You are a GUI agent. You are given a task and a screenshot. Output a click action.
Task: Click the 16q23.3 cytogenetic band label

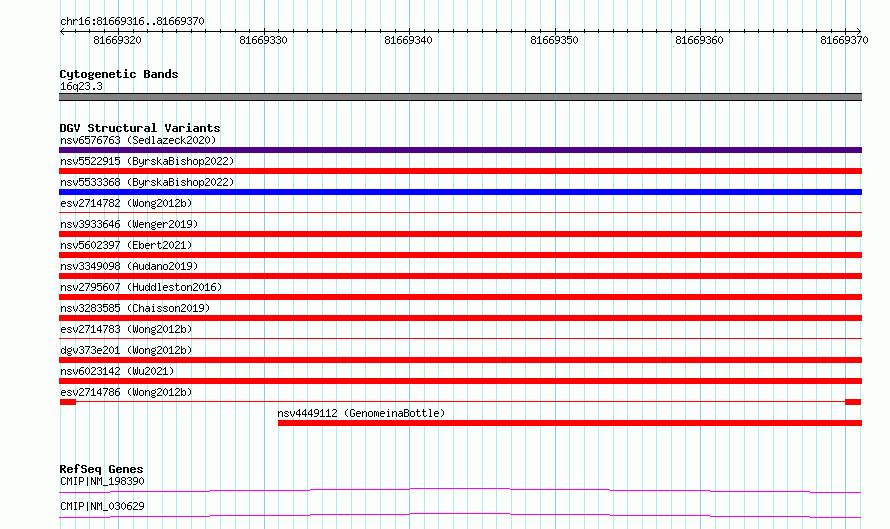coord(81,86)
